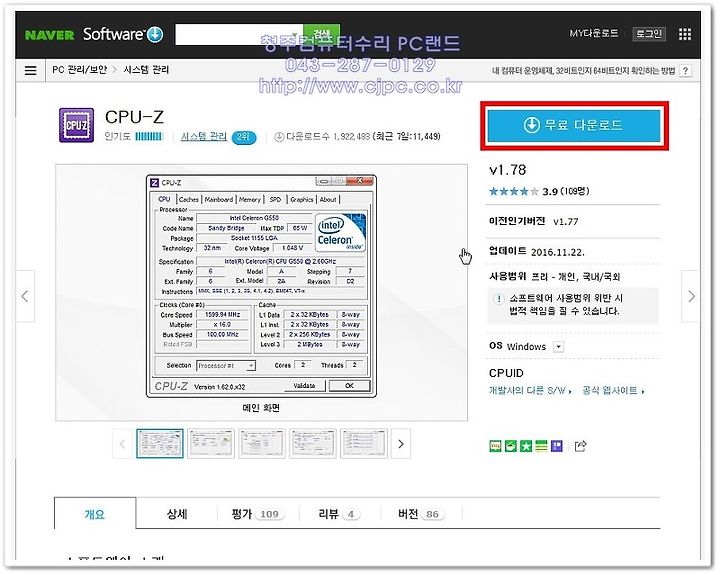Click the download count icon
Screen dimensions: 720x575
(x=278, y=136)
